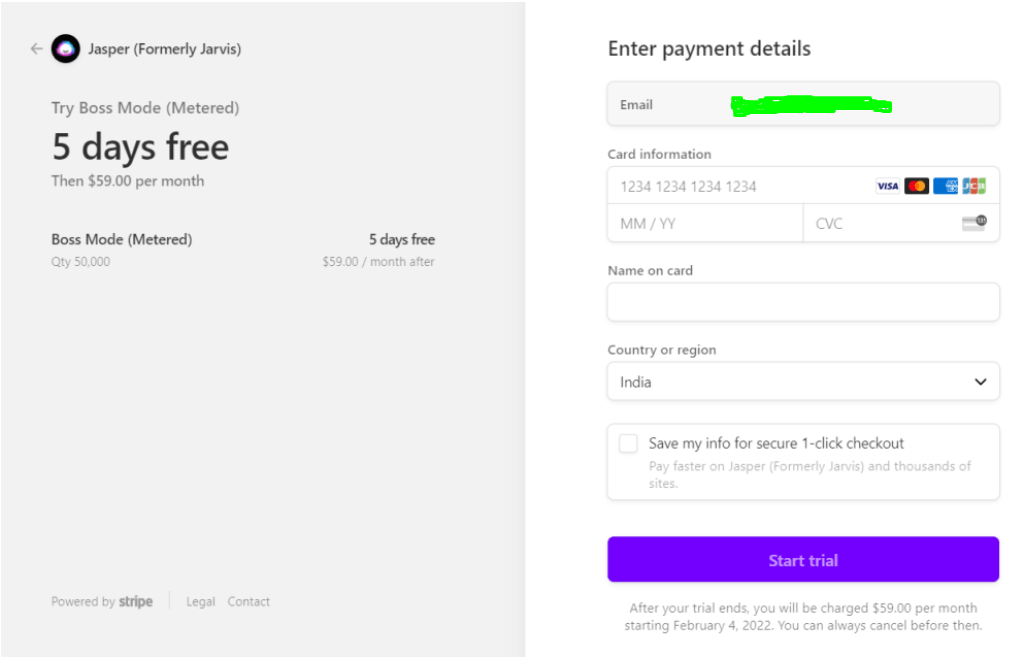Check Save my info for 1-click checkout

(628, 444)
